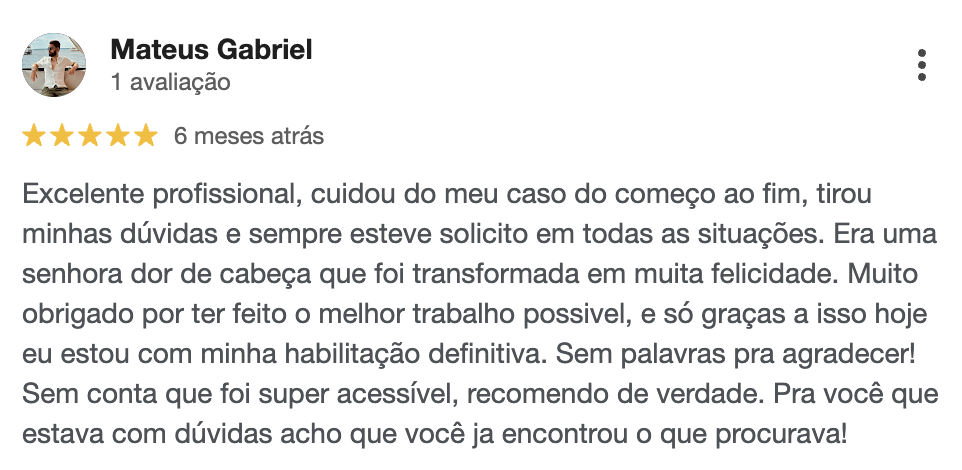This screenshot has width=962, height=470.
Task: Open the three-dot more options menu
Action: point(922,65)
